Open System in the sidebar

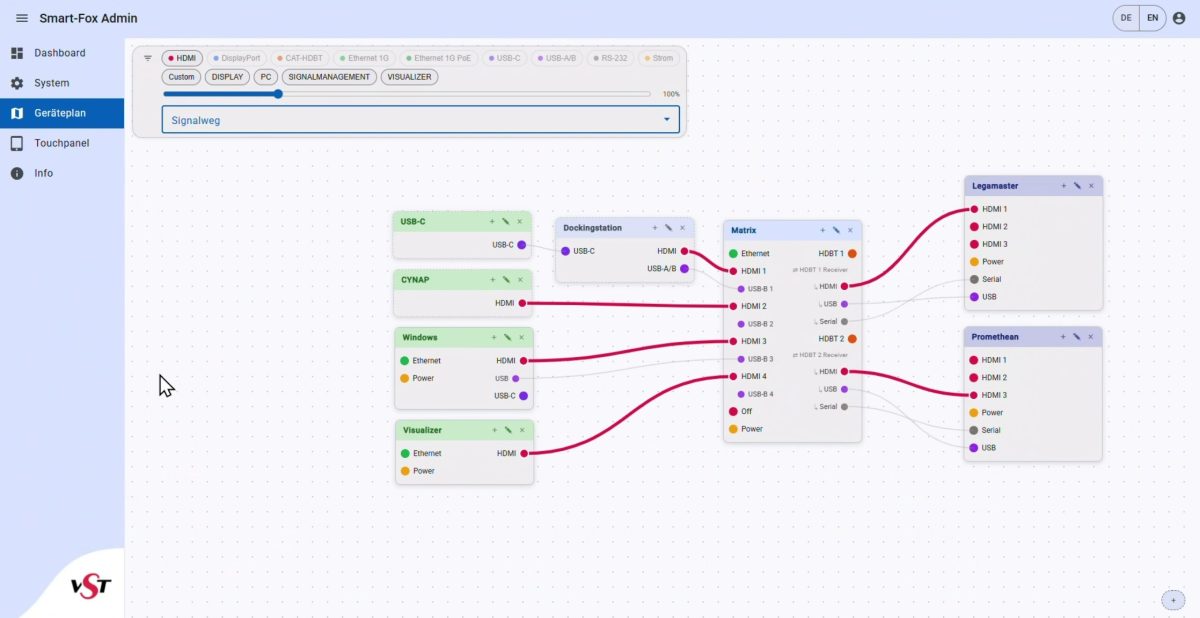(62, 83)
